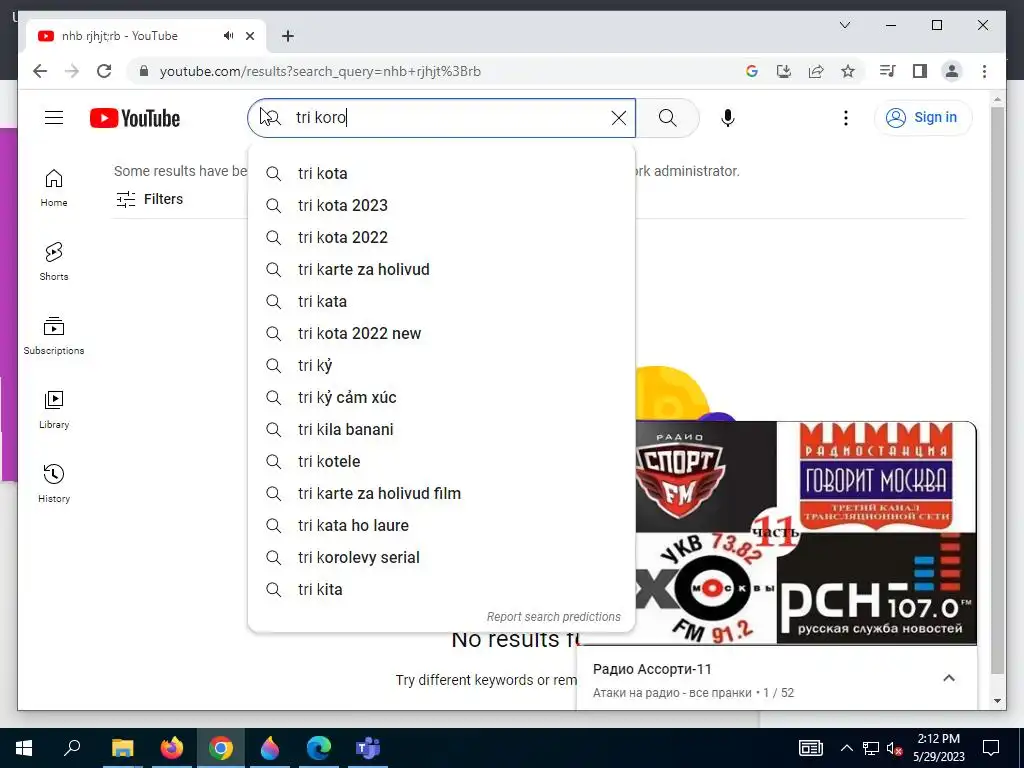Share this page icon
This screenshot has width=1024, height=768.
click(x=816, y=71)
